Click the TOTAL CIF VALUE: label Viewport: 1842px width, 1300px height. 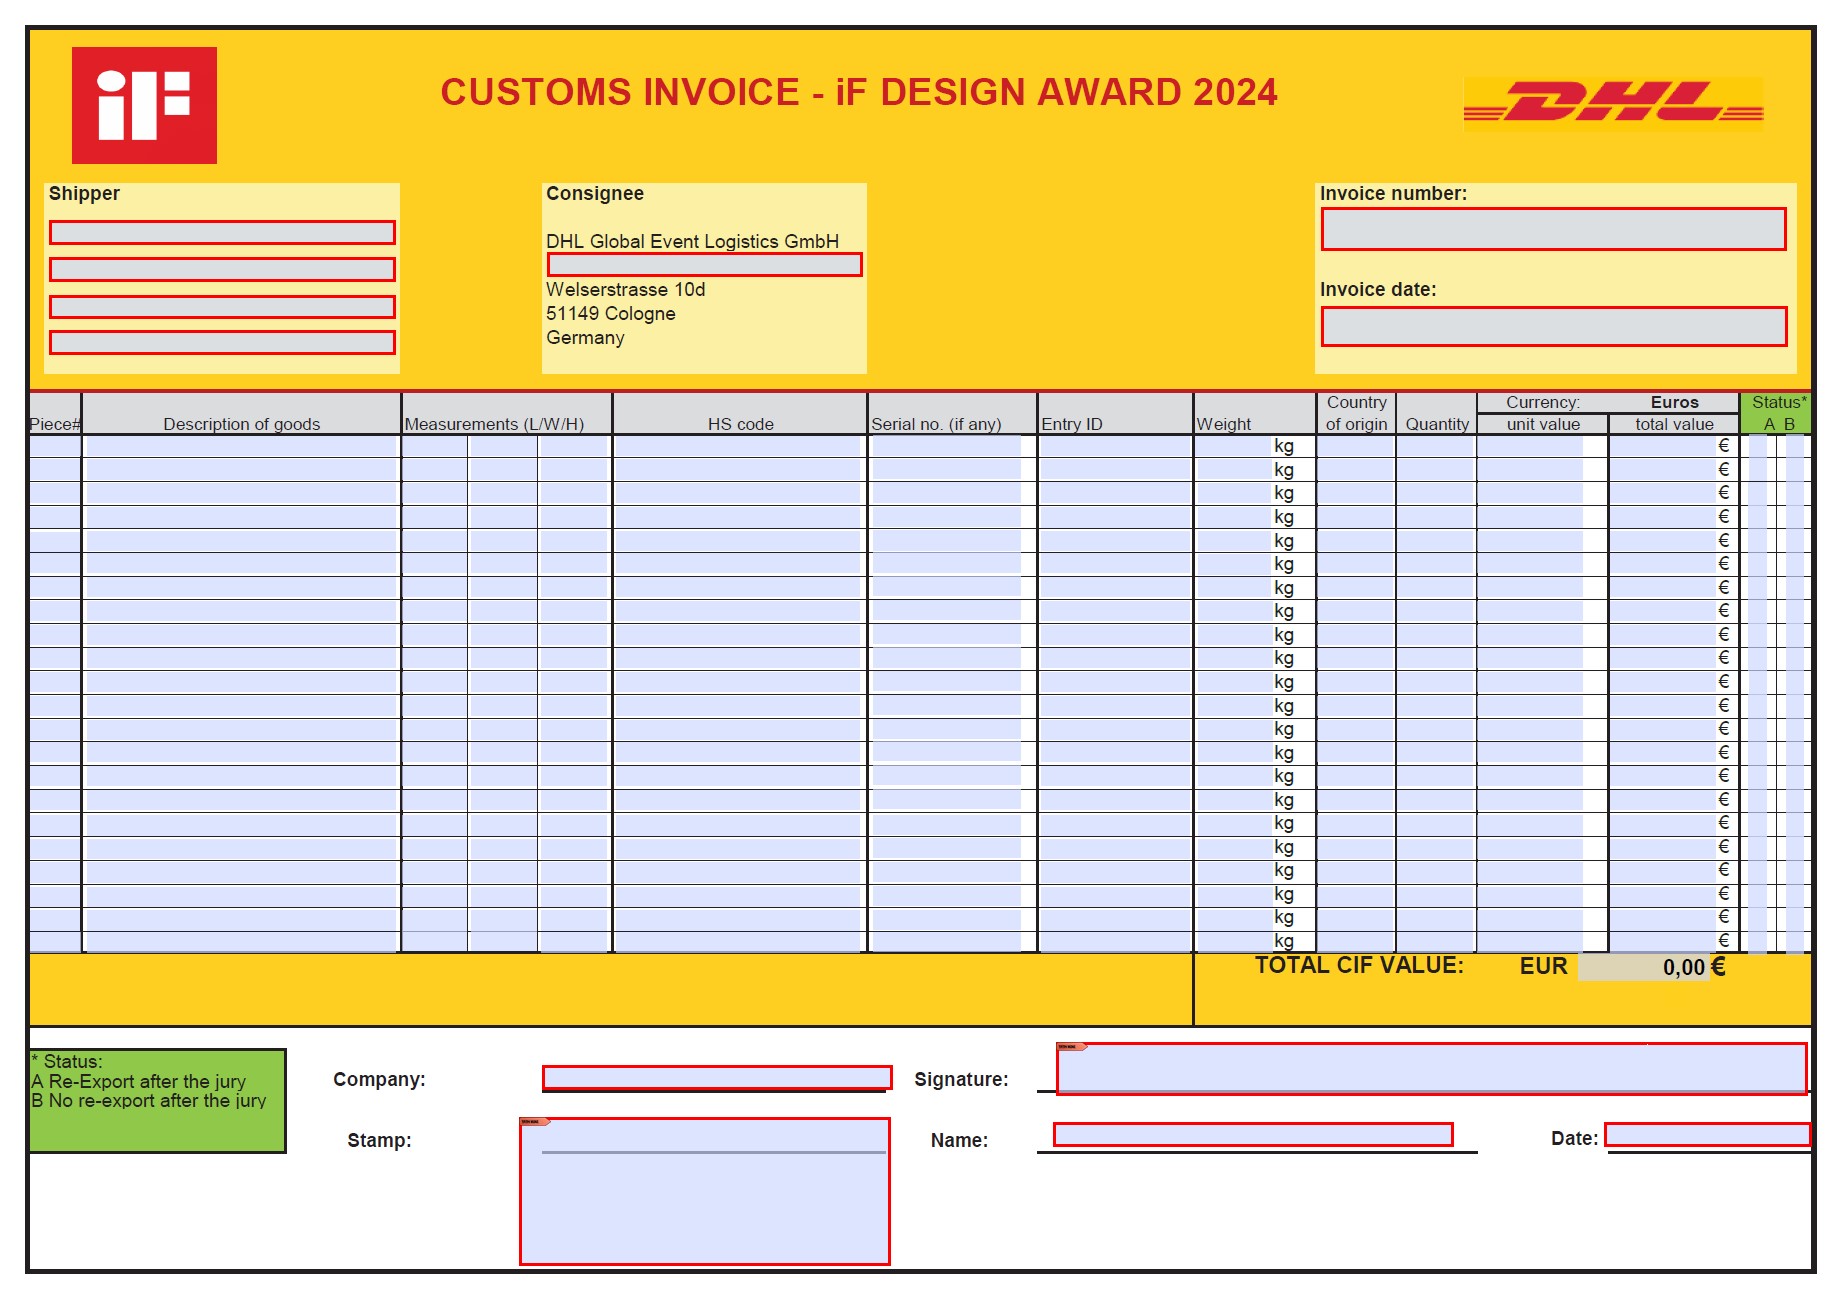pos(1359,965)
